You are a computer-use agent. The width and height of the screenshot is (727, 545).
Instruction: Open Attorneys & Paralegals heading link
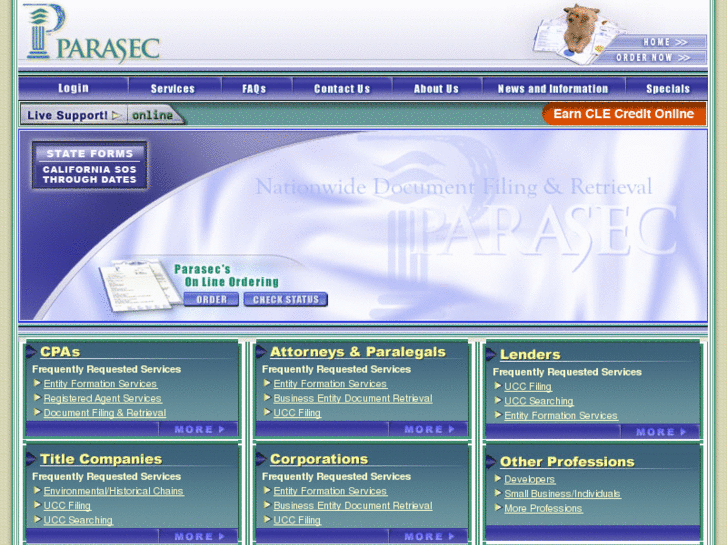tap(357, 352)
